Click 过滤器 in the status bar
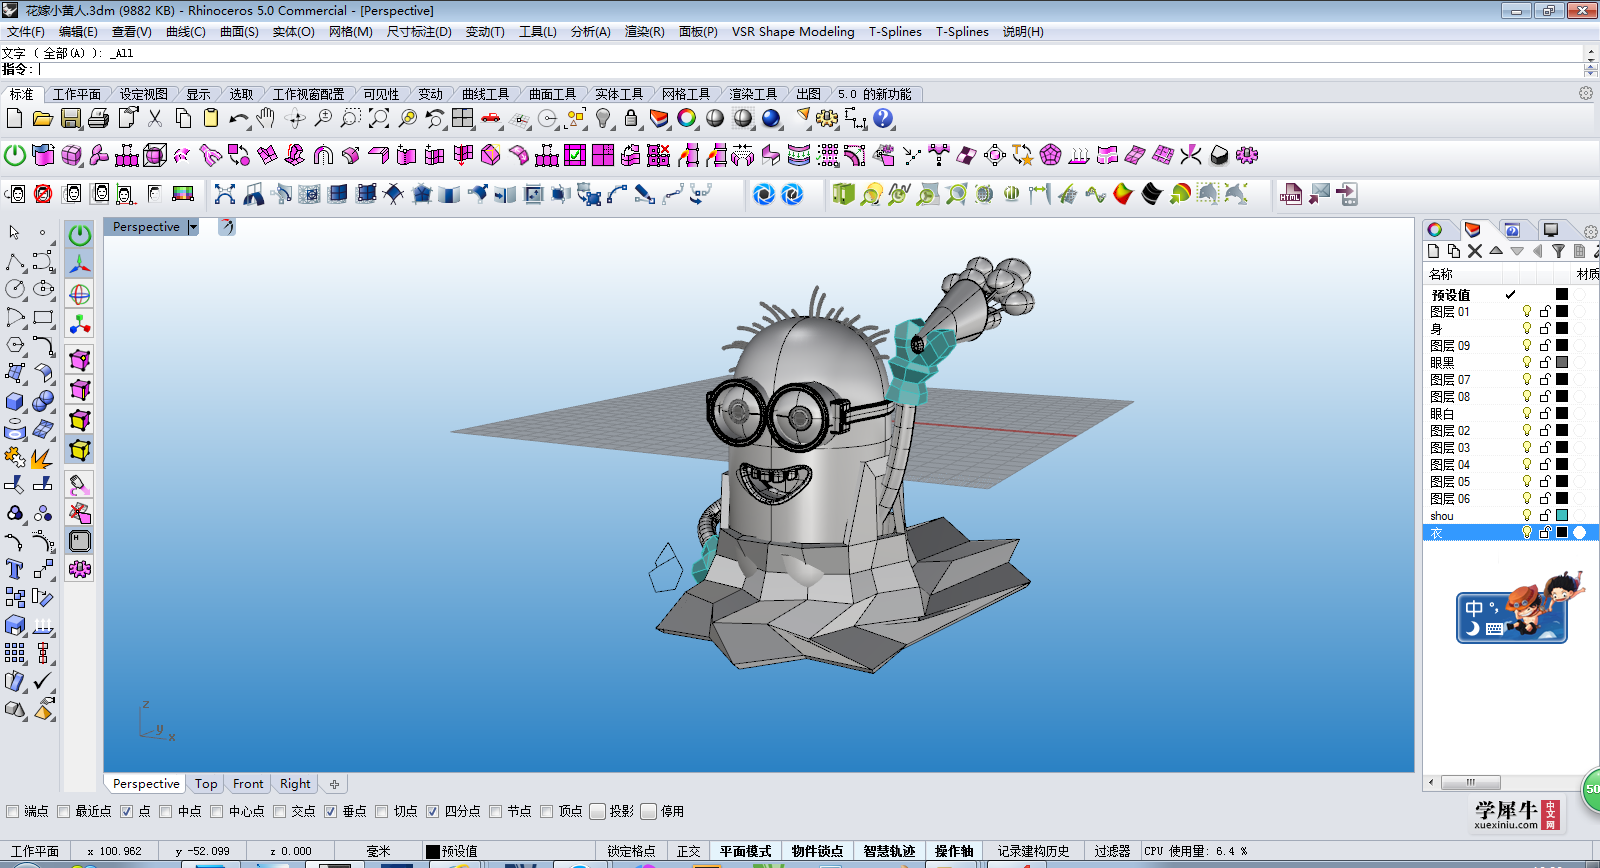The width and height of the screenshot is (1600, 868). coord(1112,851)
